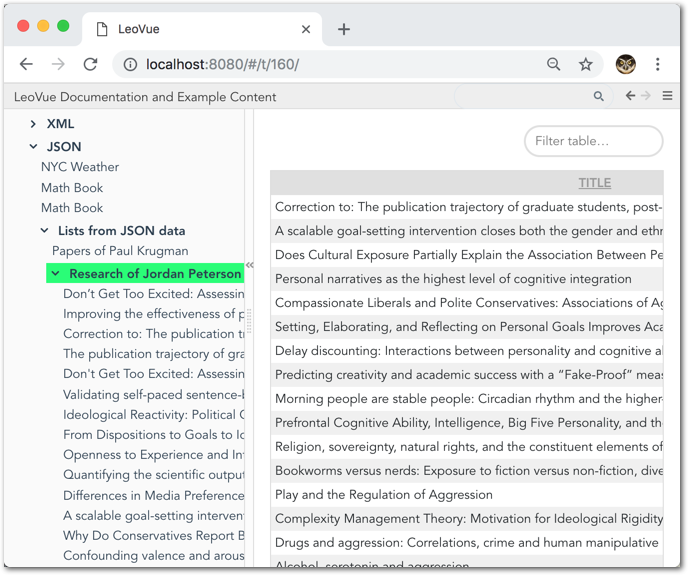Image resolution: width=688 pixels, height=575 pixels.
Task: Click row 'Compassionate Liberals and Polite Conservatives'
Action: click(467, 303)
